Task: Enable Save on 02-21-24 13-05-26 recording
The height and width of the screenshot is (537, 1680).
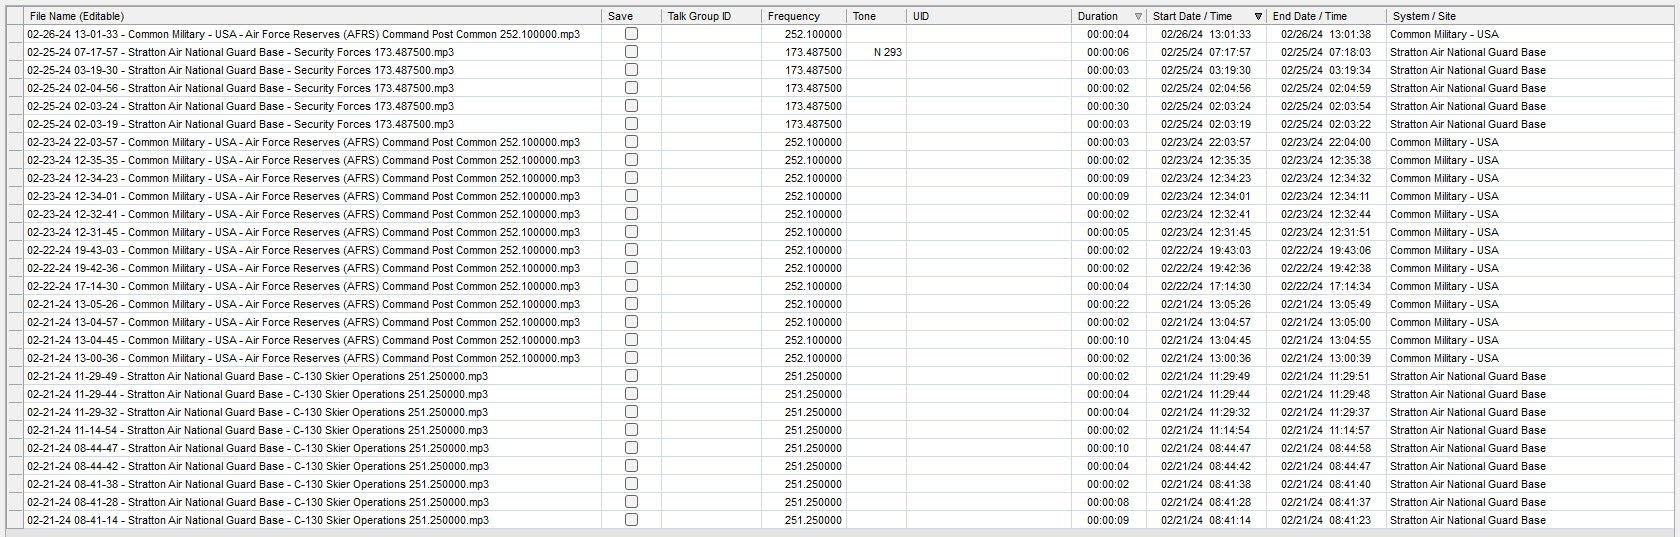Action: pyautogui.click(x=631, y=303)
